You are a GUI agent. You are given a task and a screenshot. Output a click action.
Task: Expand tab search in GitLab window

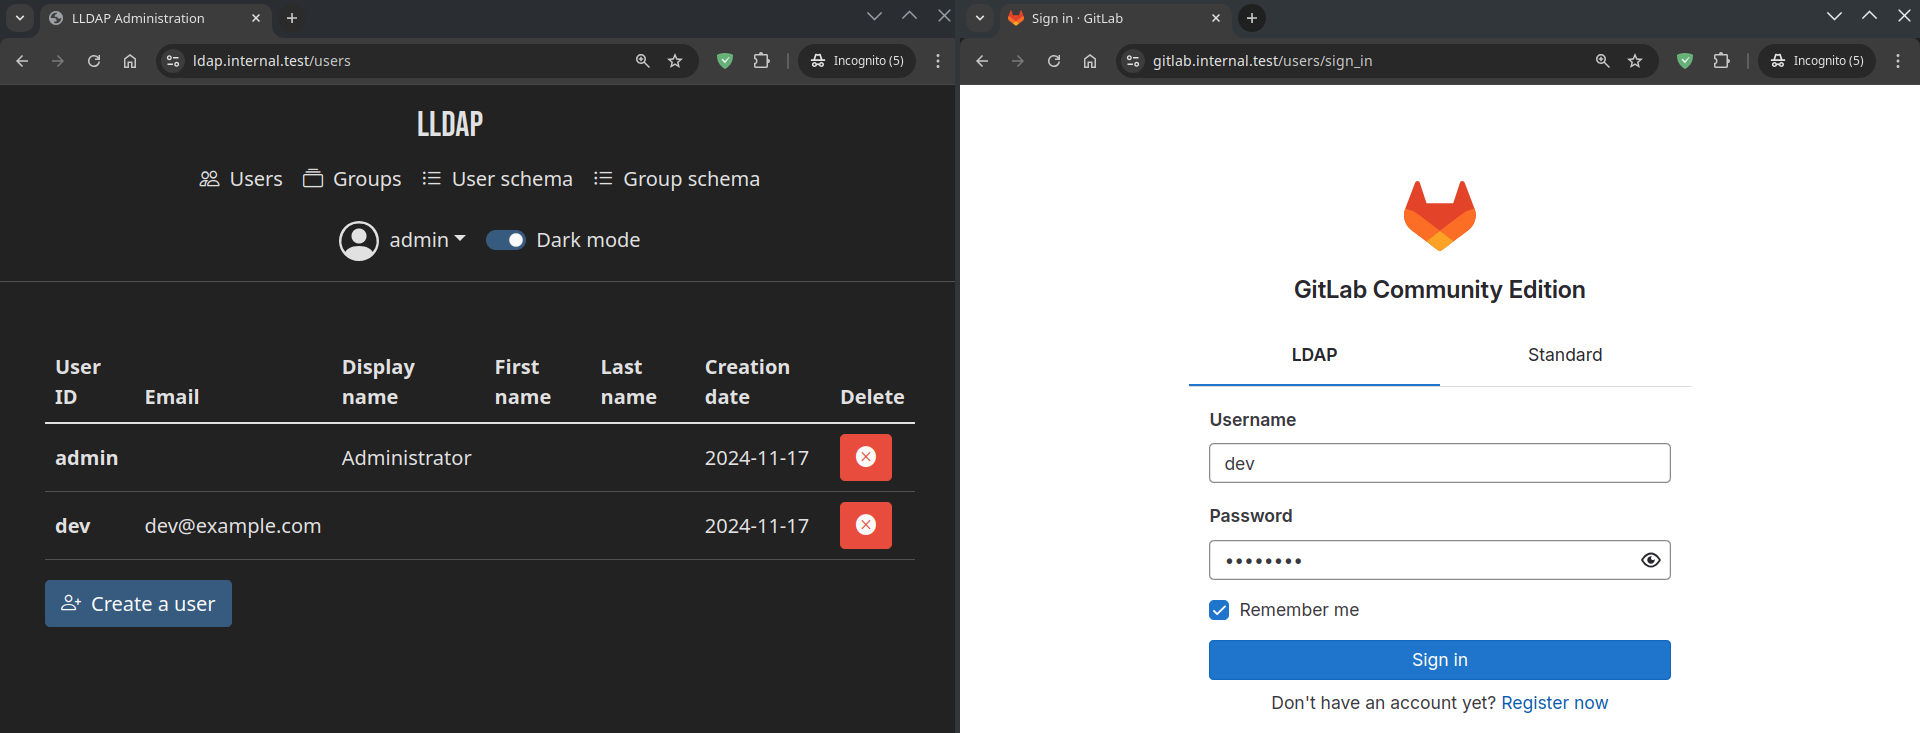[980, 18]
